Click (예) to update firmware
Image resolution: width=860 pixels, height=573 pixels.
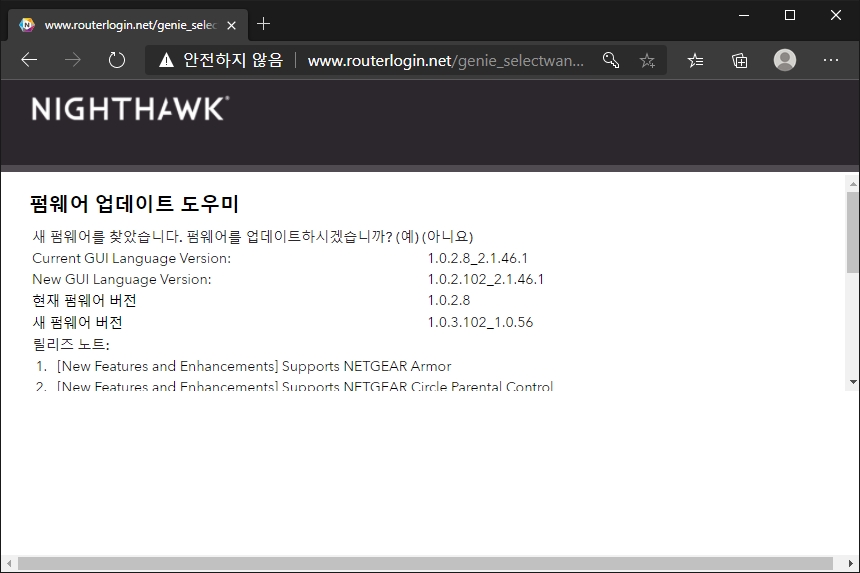coord(407,236)
